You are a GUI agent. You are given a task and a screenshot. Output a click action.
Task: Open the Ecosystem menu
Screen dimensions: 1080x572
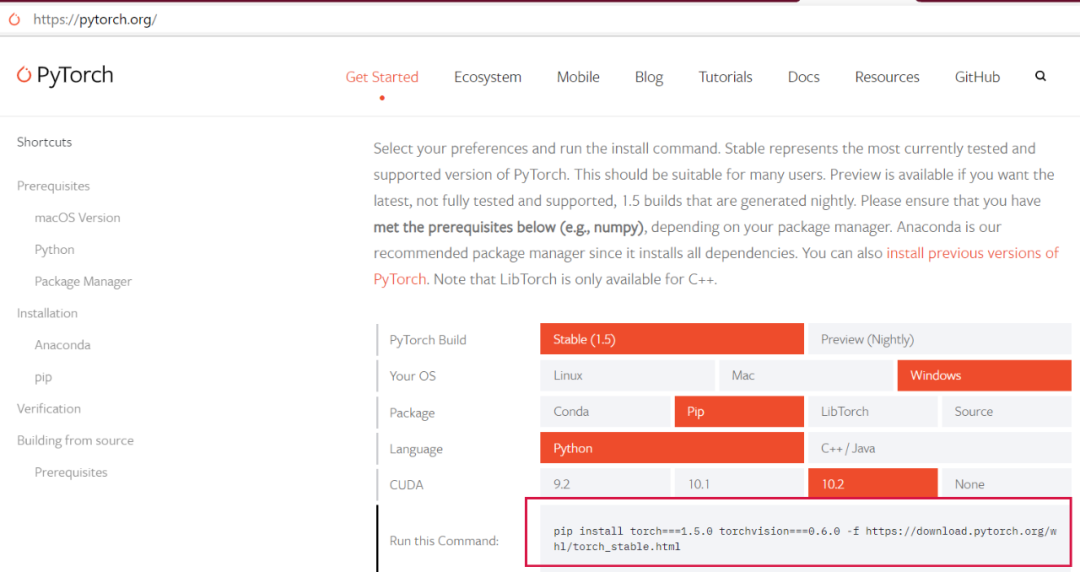(x=488, y=76)
